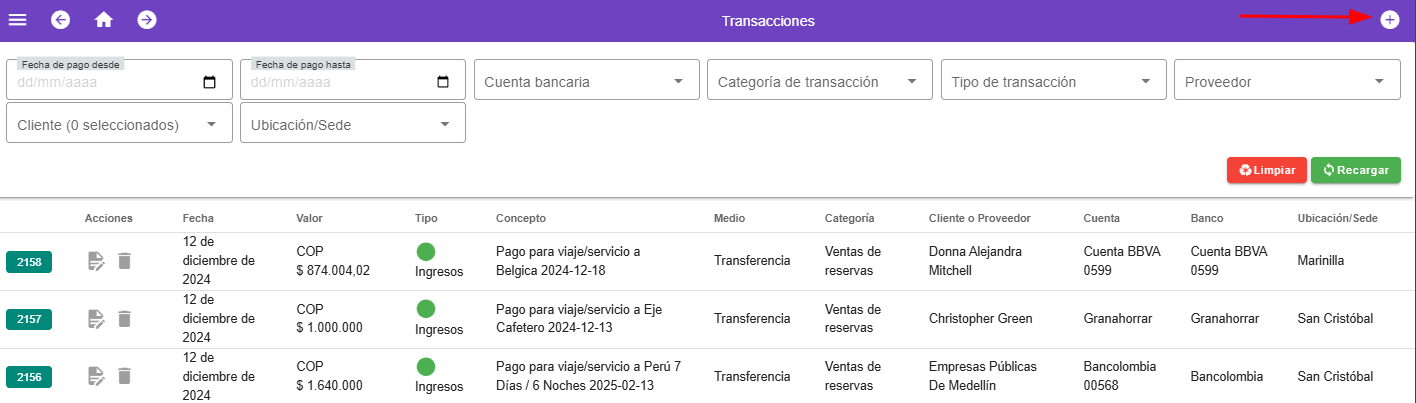Open the Tipo de transacción dropdown
Screen dimensions: 1416x403
coord(1053,82)
